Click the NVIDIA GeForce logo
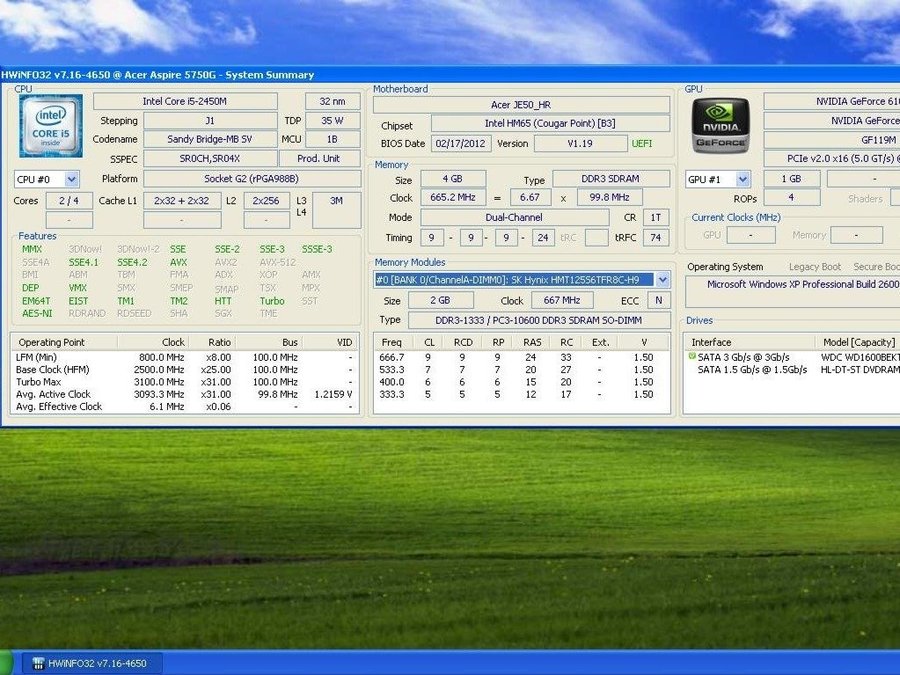Viewport: 900px width, 675px height. click(x=720, y=125)
